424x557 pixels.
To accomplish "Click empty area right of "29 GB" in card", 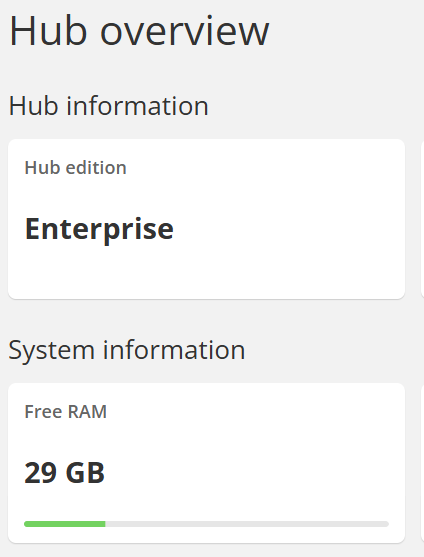I will pos(249,473).
